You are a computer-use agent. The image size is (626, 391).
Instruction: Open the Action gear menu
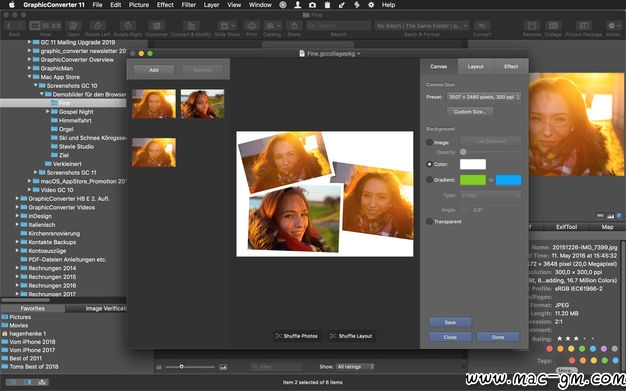point(613,26)
